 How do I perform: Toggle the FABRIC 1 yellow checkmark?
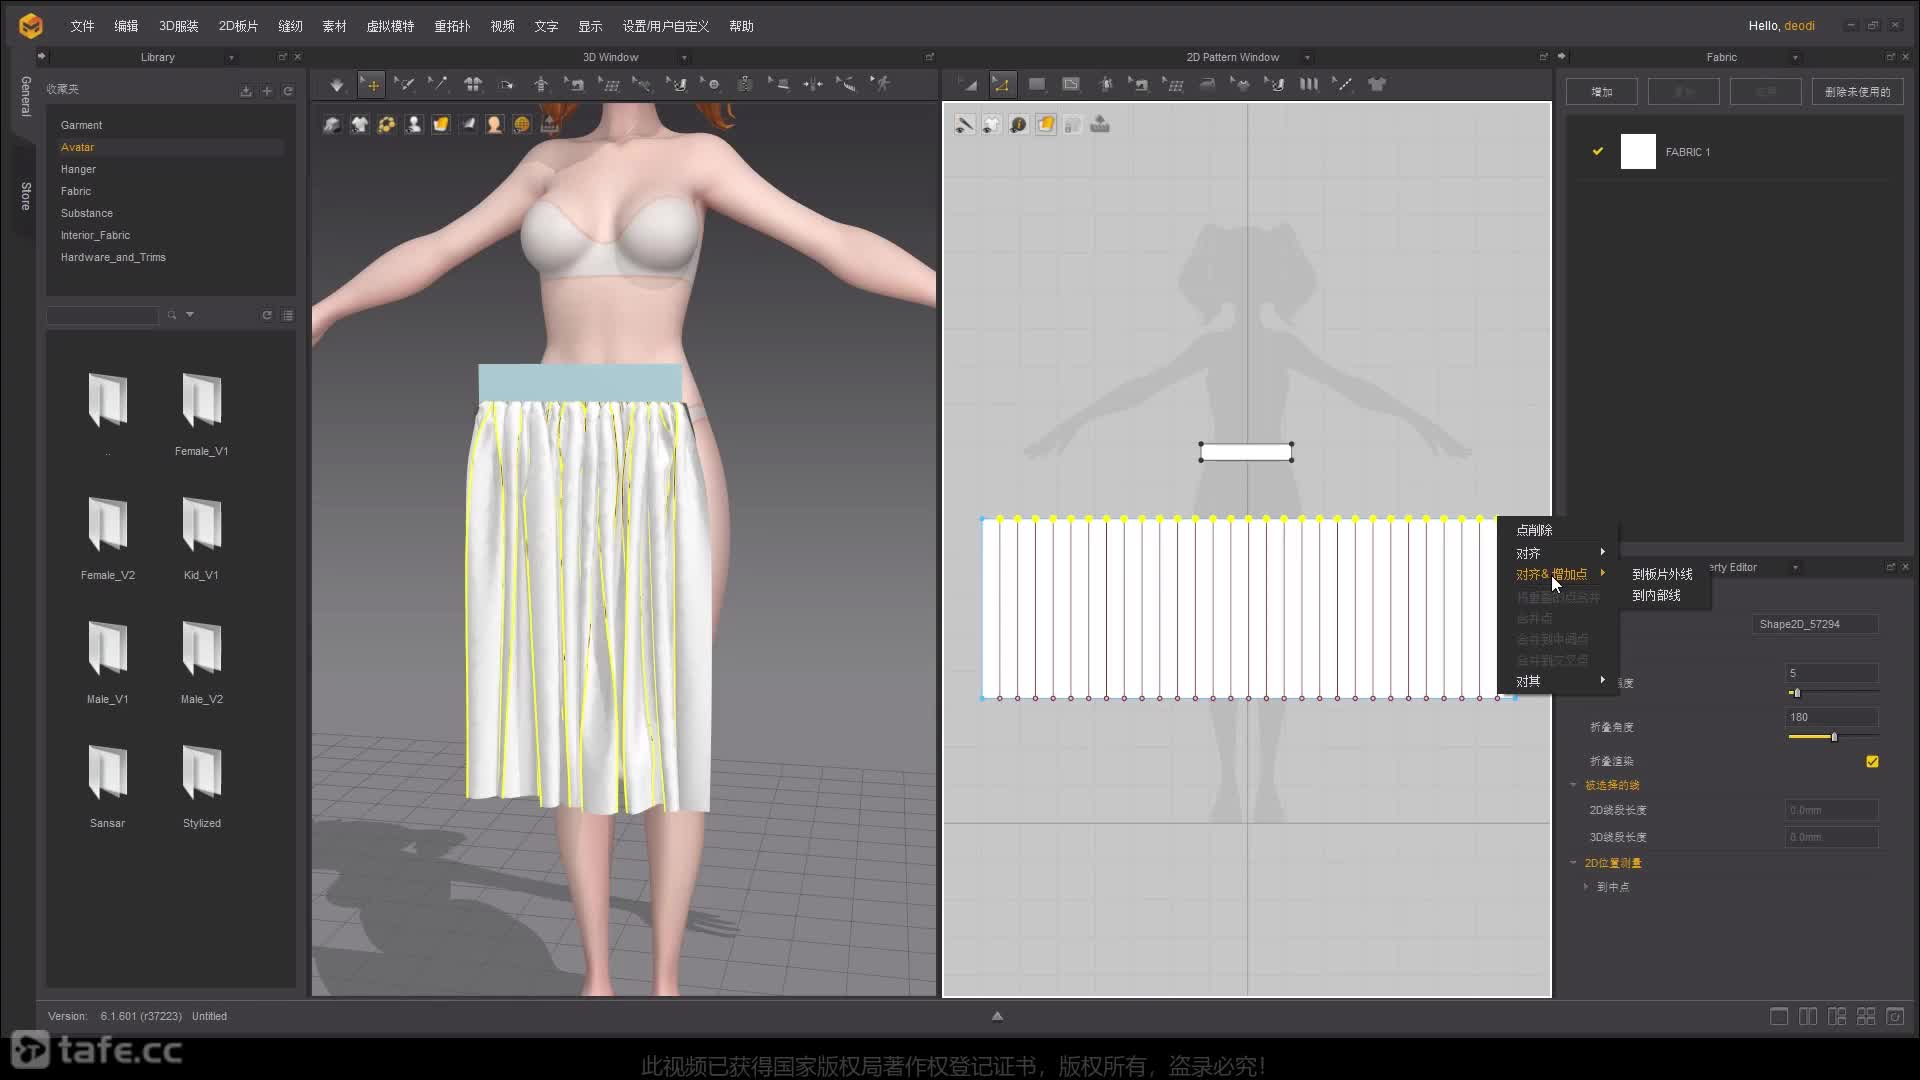click(x=1597, y=151)
